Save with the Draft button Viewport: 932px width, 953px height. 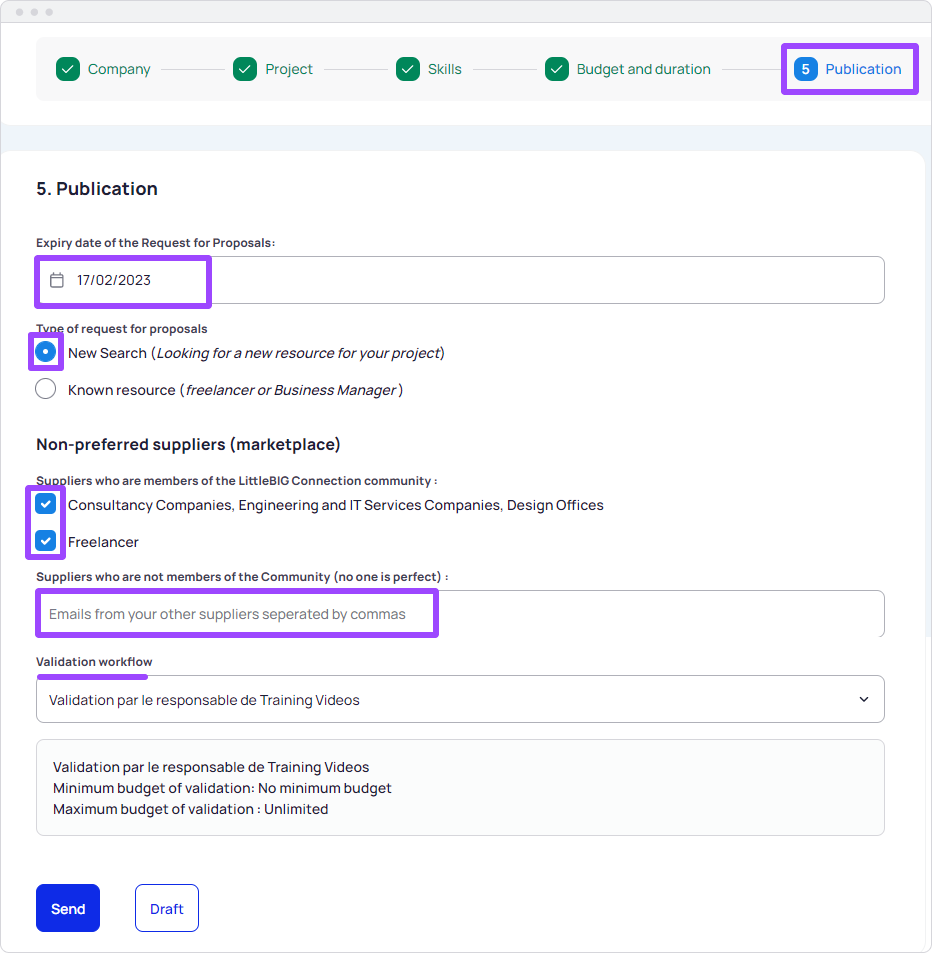click(167, 908)
